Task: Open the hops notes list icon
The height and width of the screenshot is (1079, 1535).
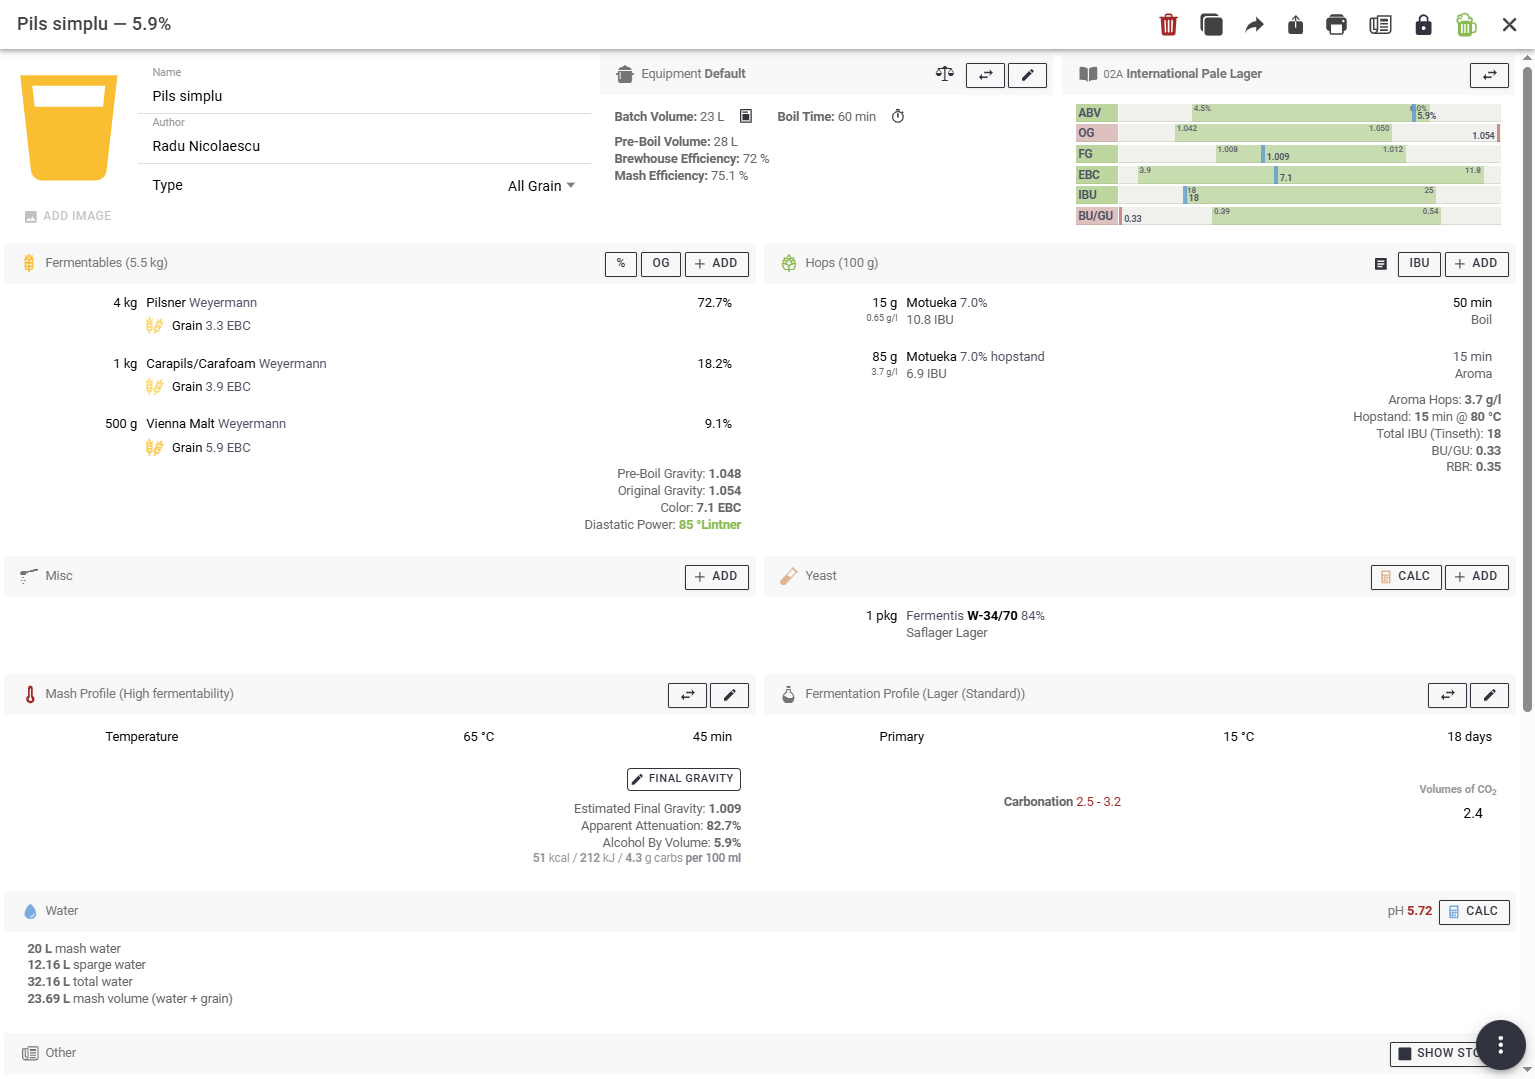Action: (x=1380, y=264)
